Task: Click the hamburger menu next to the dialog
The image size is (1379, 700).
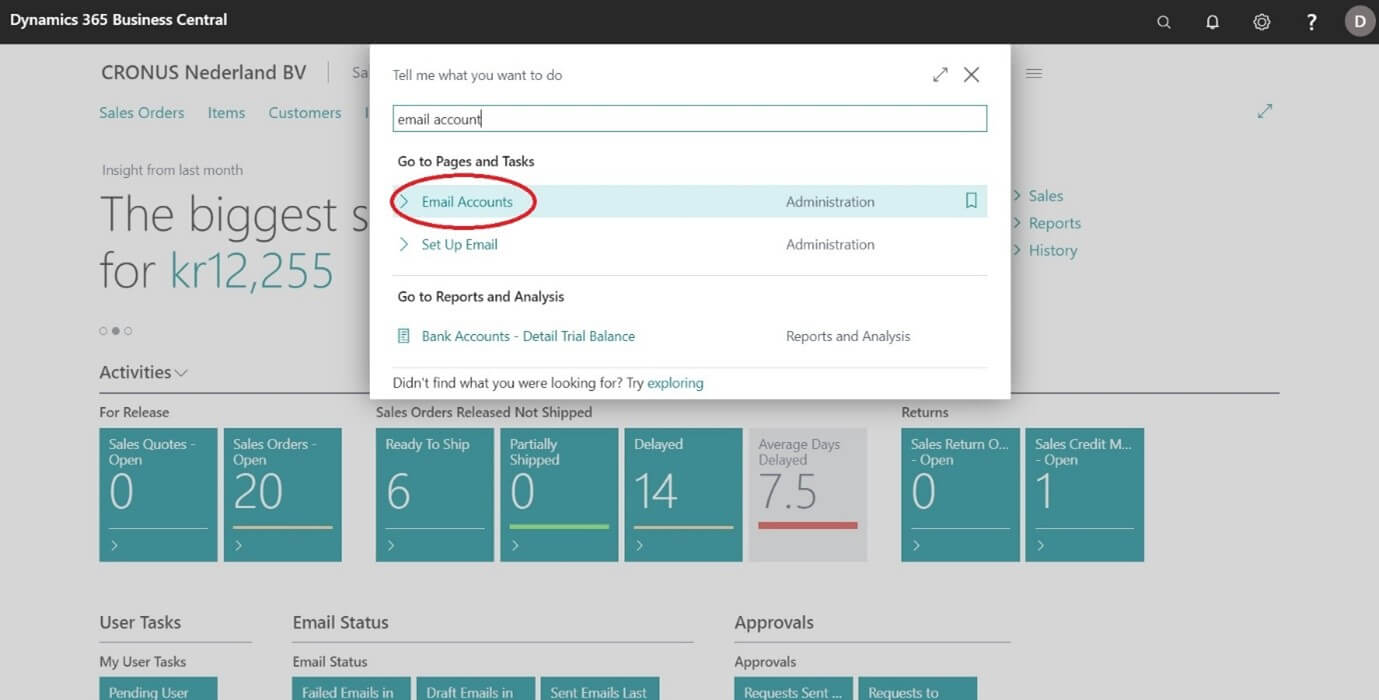Action: tap(1034, 74)
